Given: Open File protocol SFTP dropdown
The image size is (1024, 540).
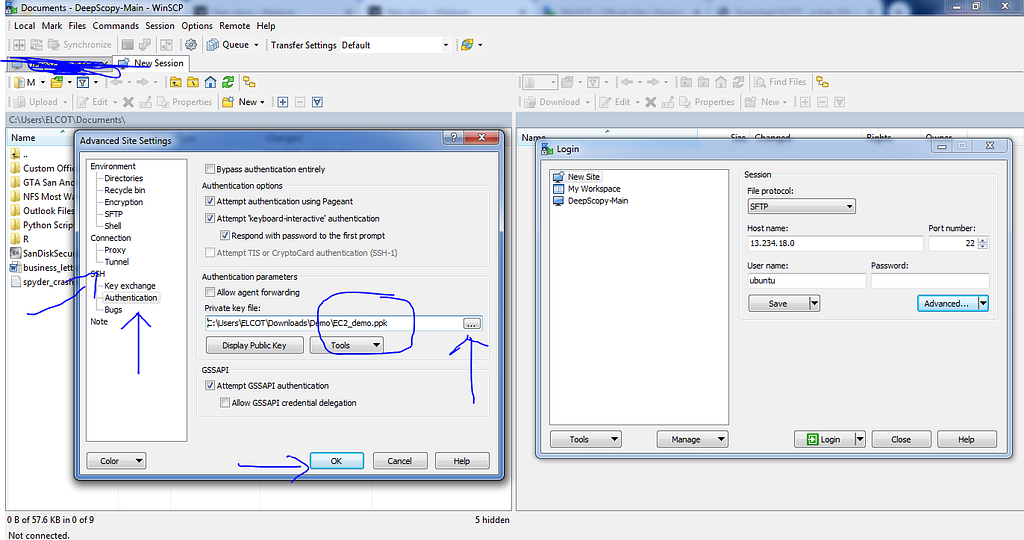Looking at the screenshot, I should [801, 206].
